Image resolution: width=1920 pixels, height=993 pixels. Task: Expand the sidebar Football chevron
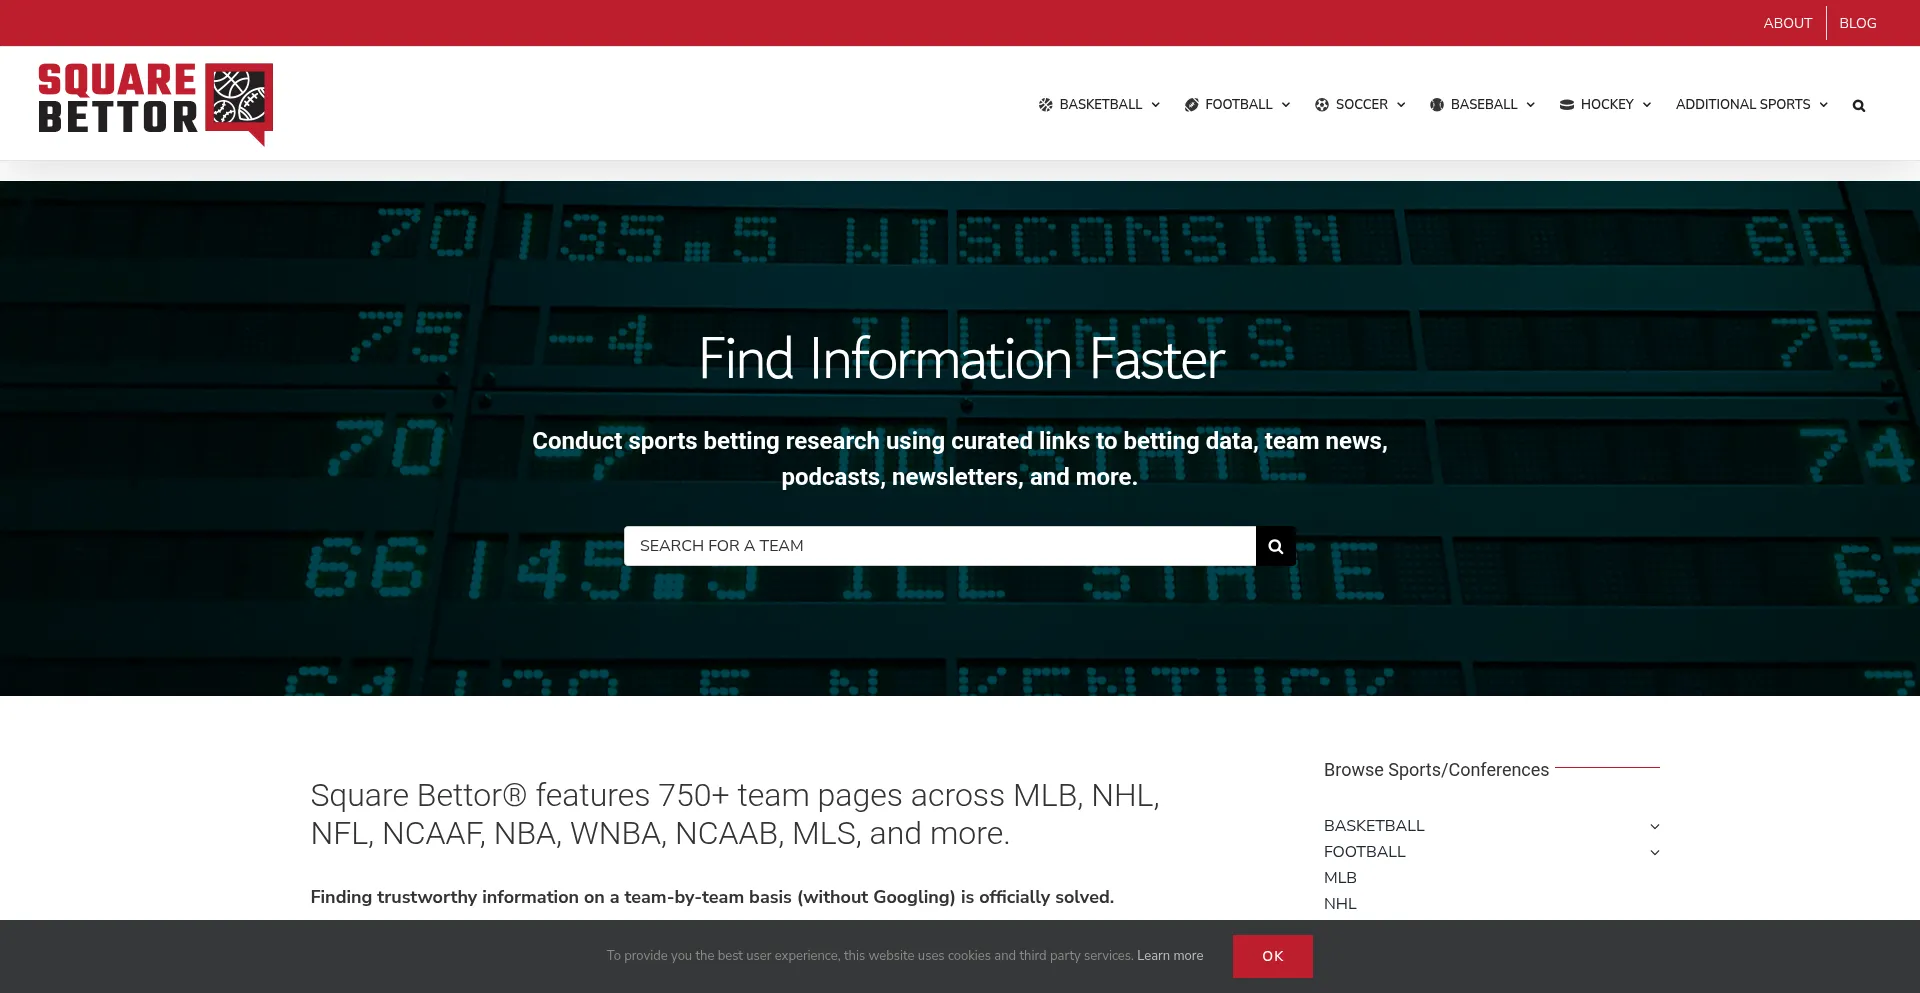pos(1654,852)
